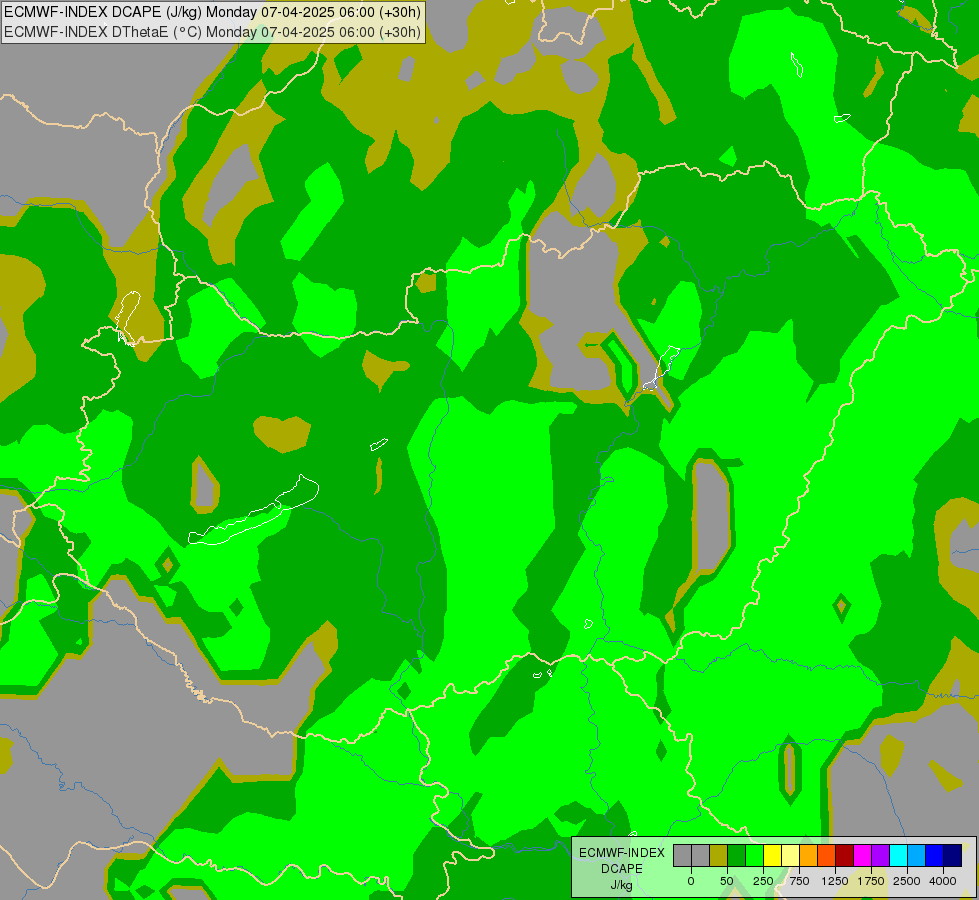The height and width of the screenshot is (900, 979).
Task: Select the cyan legend swatch
Action: pyautogui.click(x=899, y=856)
